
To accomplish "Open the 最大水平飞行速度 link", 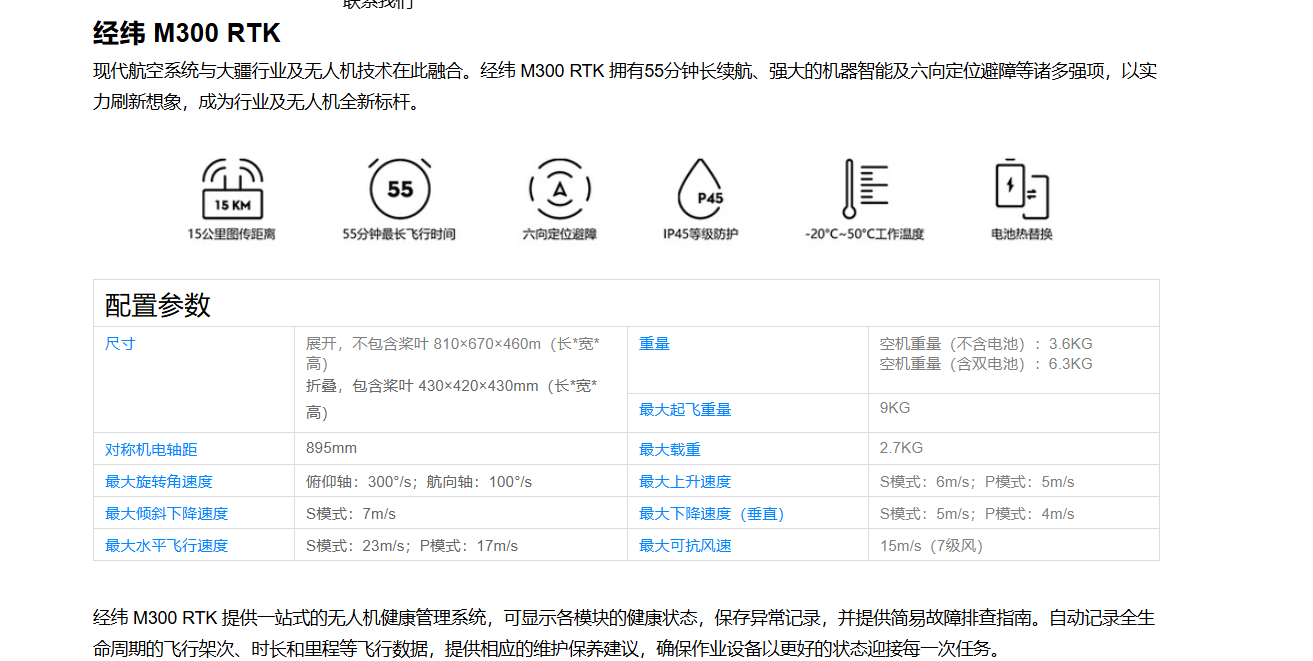I will (x=166, y=546).
